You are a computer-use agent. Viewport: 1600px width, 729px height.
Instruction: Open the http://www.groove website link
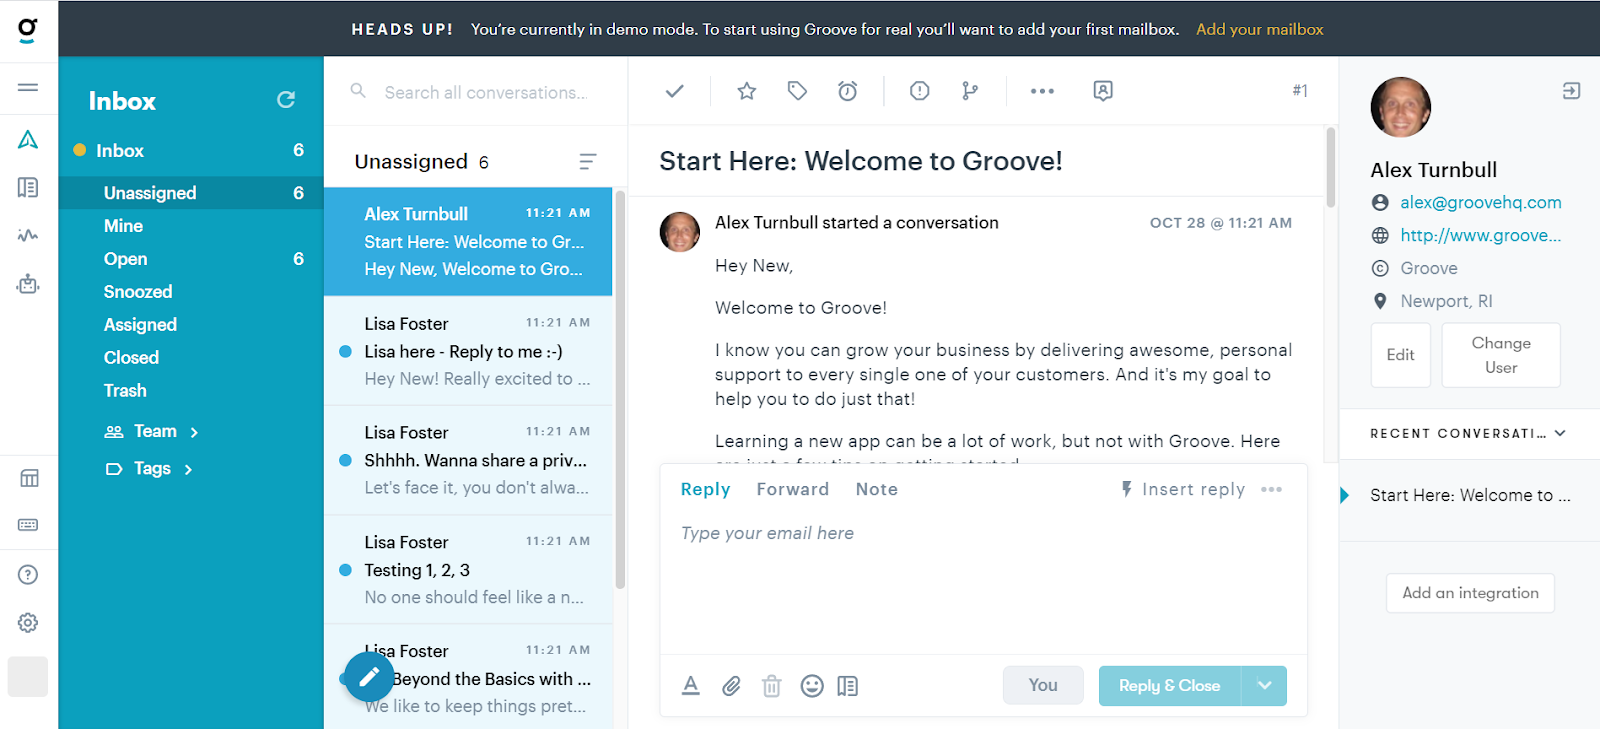pos(1481,236)
